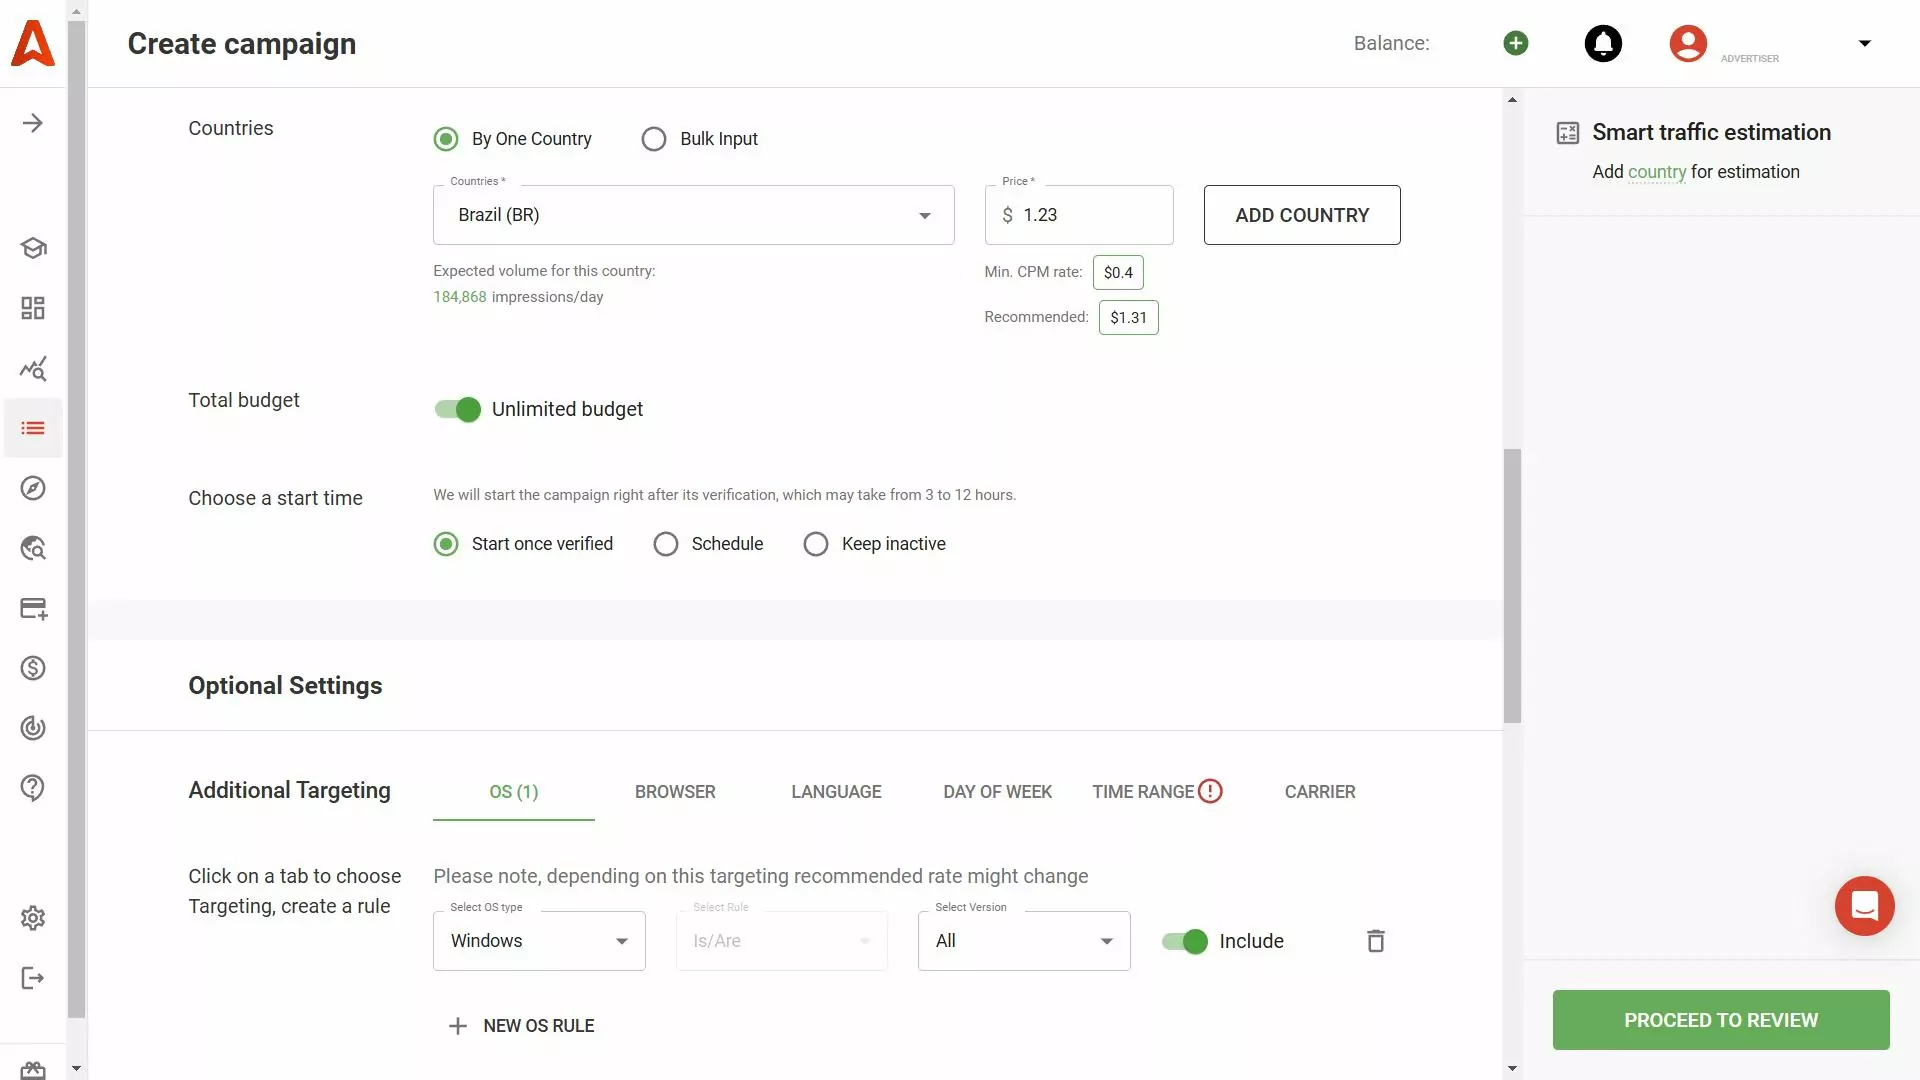Open the settings gear in sidebar

click(x=33, y=918)
